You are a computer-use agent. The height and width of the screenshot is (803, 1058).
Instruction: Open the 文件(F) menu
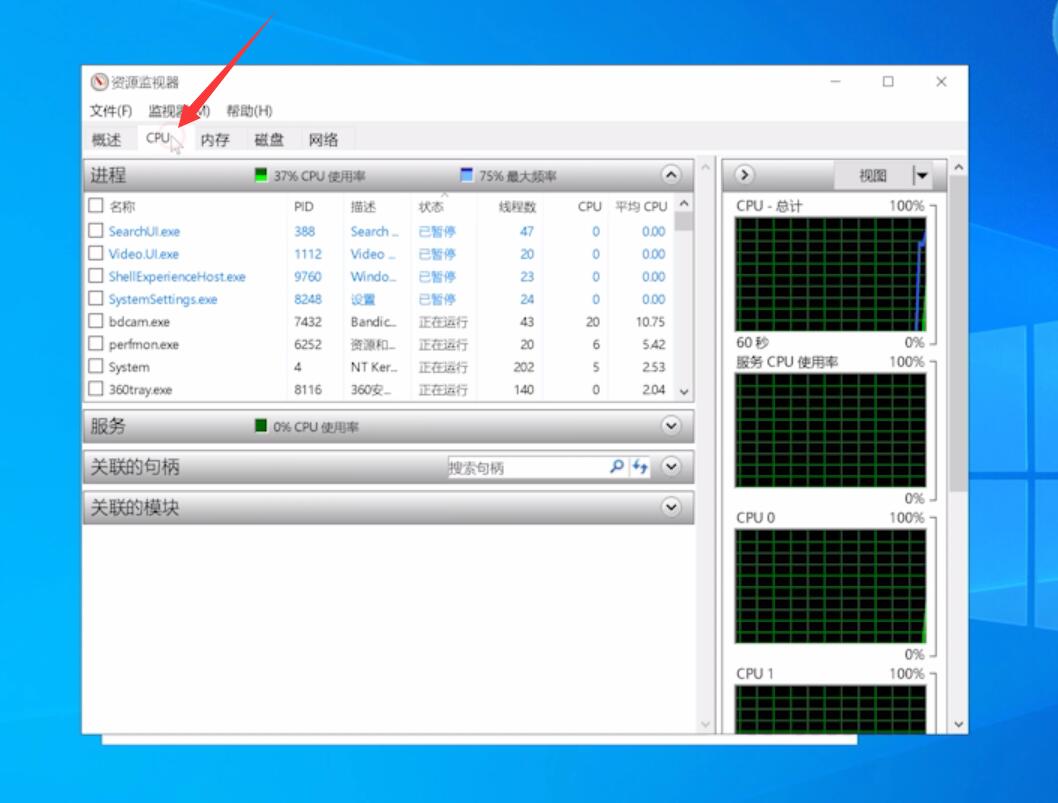tap(111, 111)
